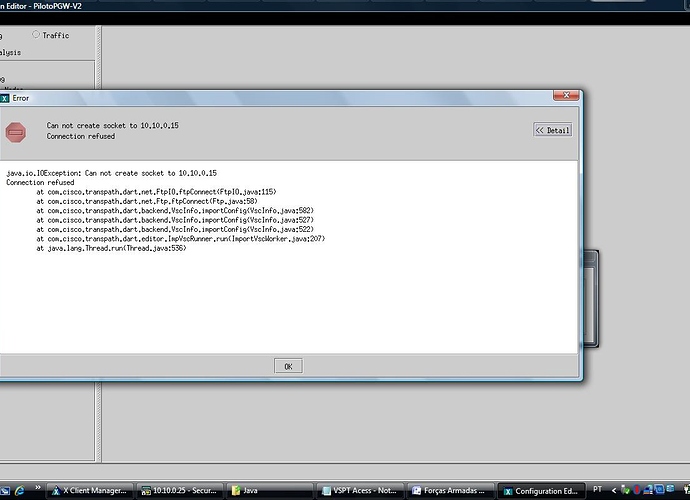690x500 pixels.
Task: Expand the quick launch overflow chevron
Action: pyautogui.click(x=38, y=487)
